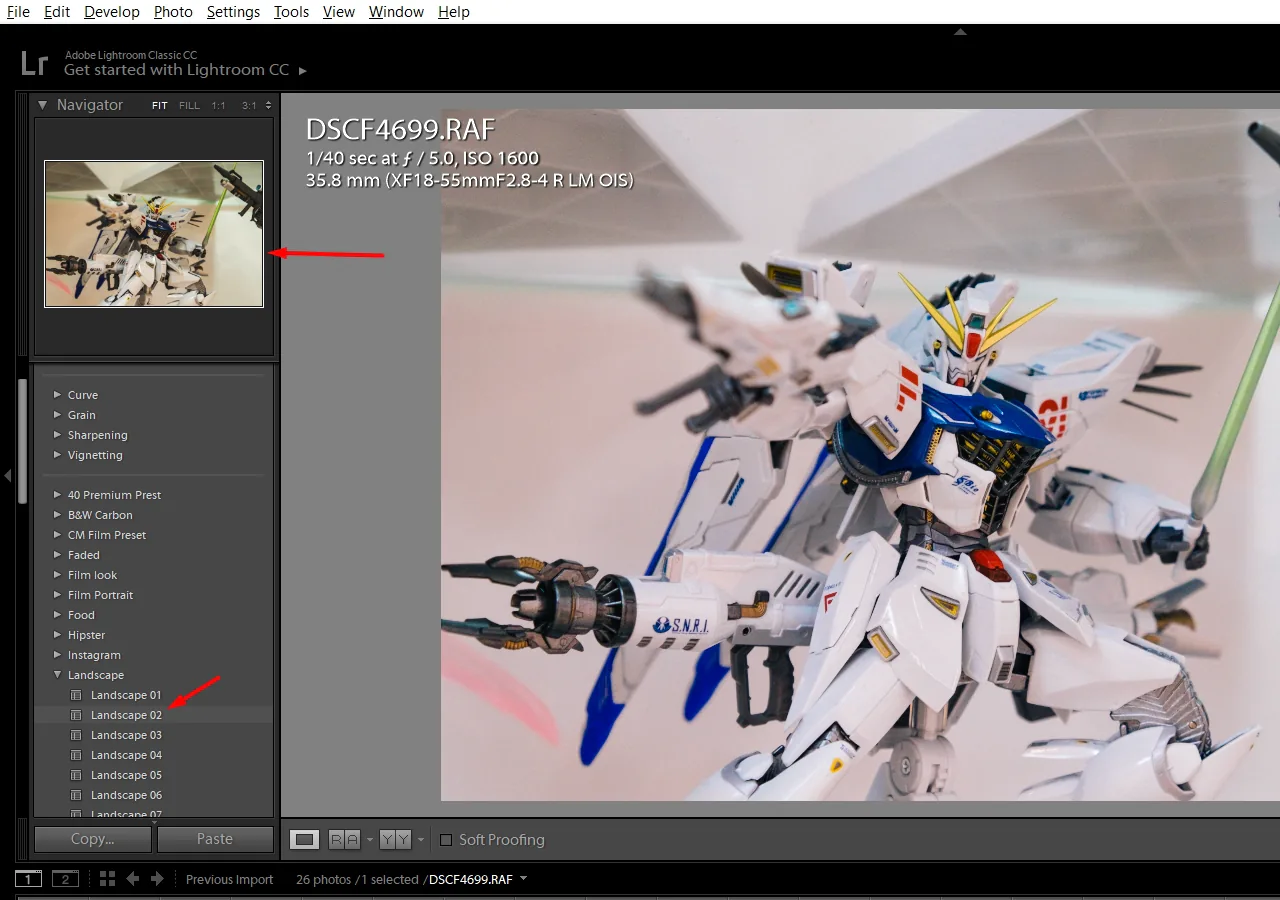Click the Copy... button
Screen dimensions: 1280x900
[93, 840]
